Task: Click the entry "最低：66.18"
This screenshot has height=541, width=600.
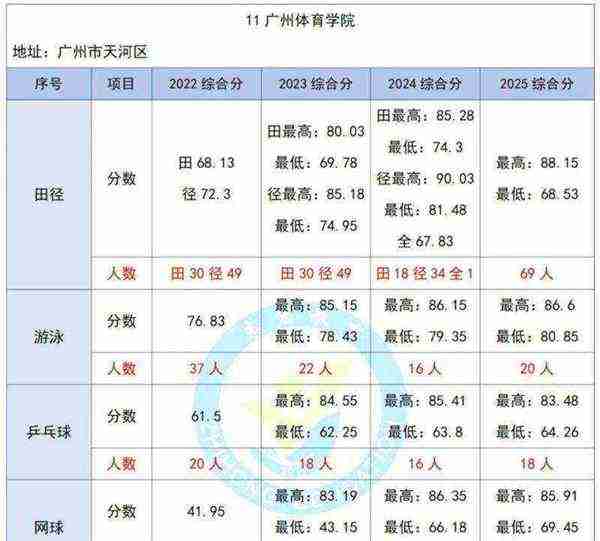Action: tap(425, 527)
